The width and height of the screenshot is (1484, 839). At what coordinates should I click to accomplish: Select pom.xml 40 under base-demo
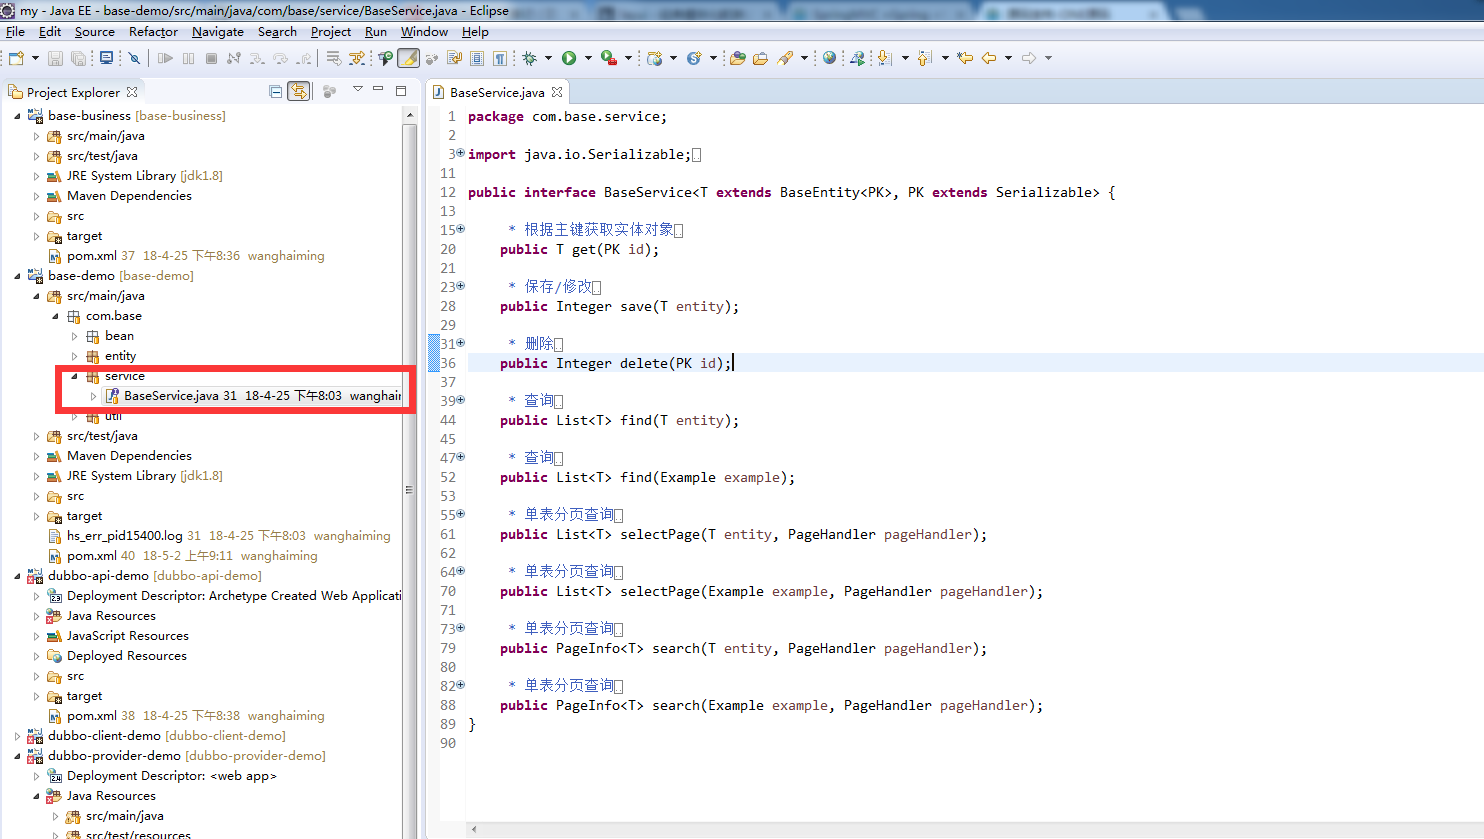click(x=183, y=556)
